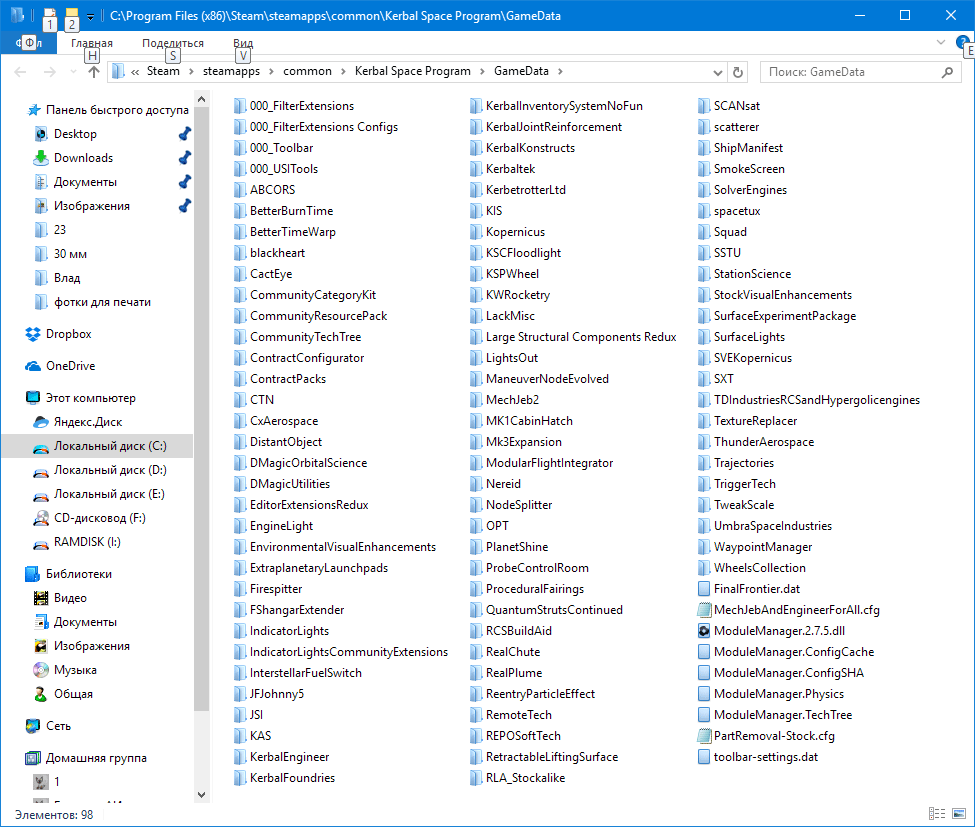Viewport: 975px width, 827px height.
Task: Switch to large thumbnails view icon
Action: 959,813
